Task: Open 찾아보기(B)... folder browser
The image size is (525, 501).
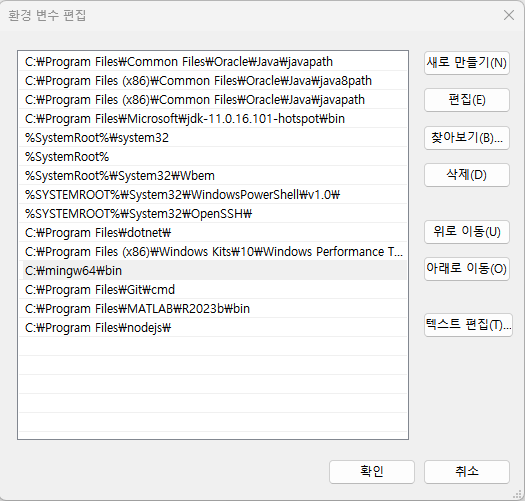Action: [x=467, y=138]
